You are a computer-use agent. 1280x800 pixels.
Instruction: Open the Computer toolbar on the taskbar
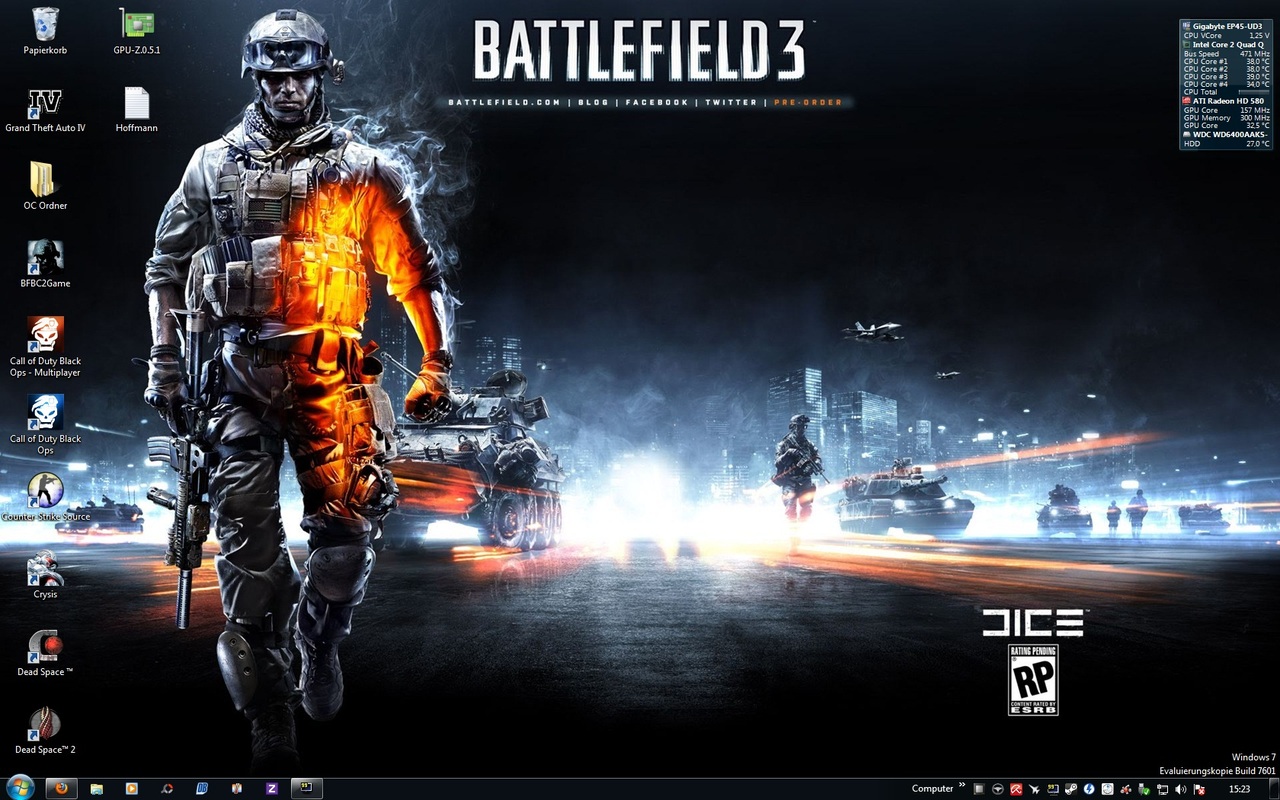click(932, 788)
